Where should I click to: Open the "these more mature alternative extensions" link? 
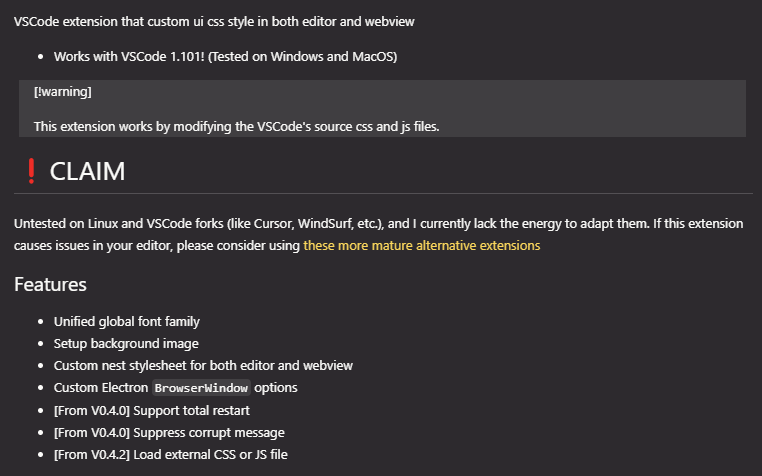pos(421,245)
